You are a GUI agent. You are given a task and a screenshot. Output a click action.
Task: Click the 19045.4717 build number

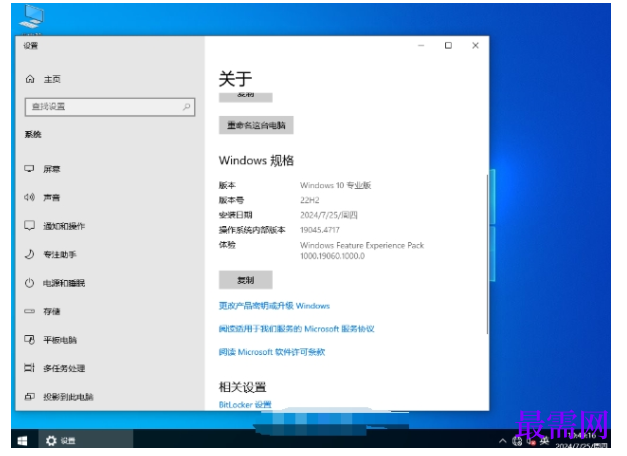pos(320,230)
